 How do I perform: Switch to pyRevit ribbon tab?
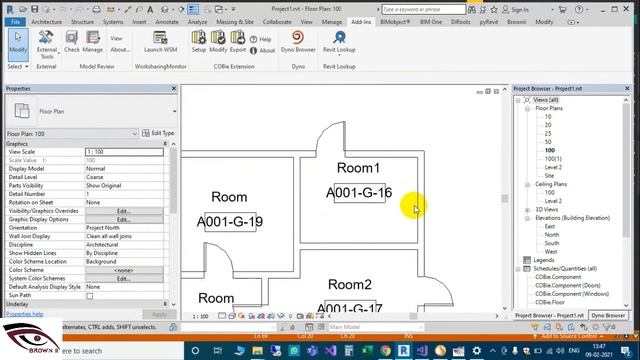point(488,22)
